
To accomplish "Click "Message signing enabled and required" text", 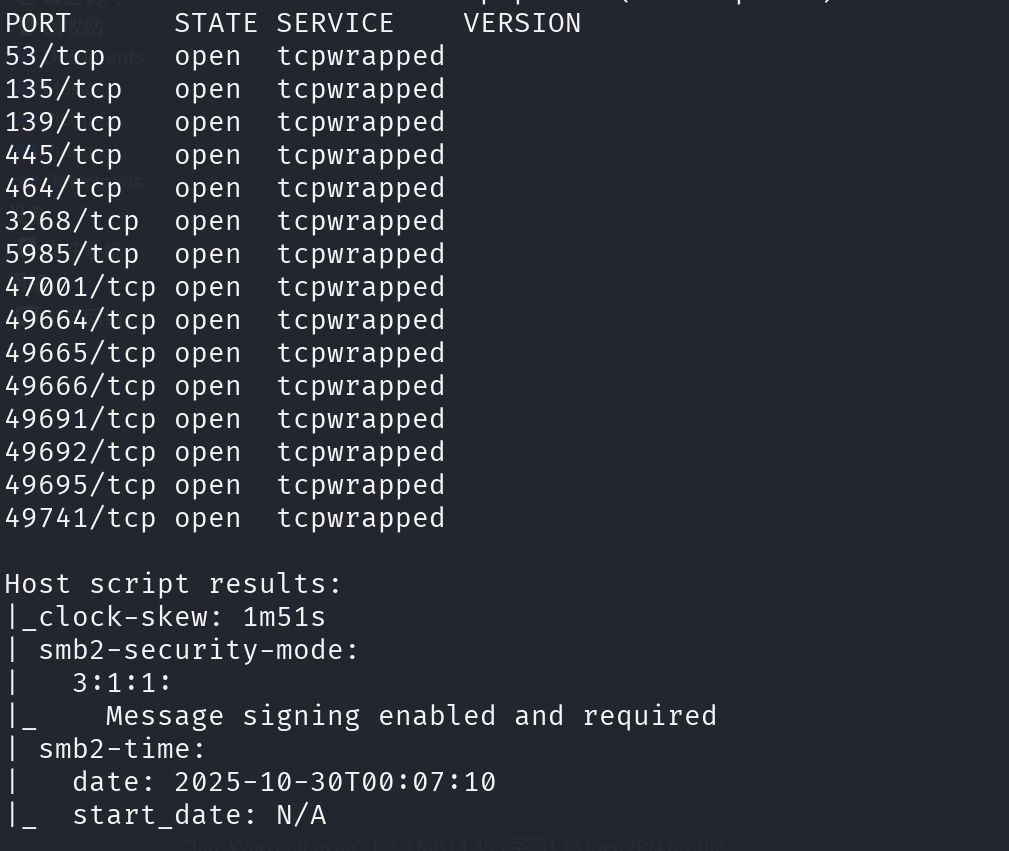I will [x=411, y=716].
